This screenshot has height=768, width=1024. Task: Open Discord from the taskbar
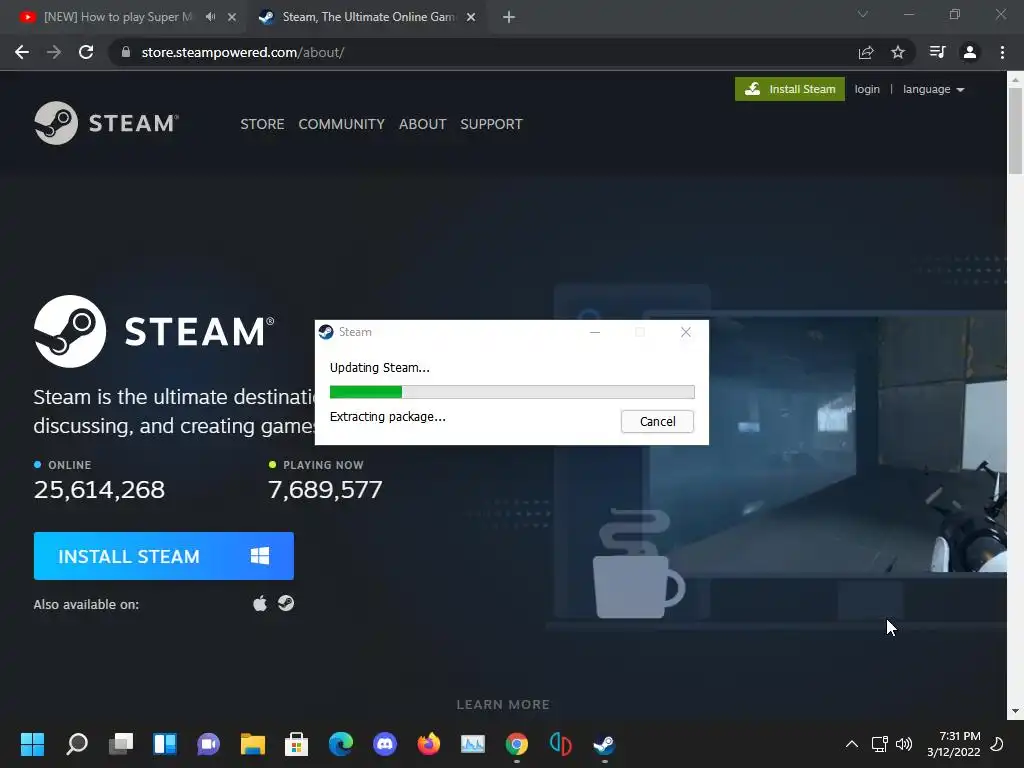coord(385,744)
